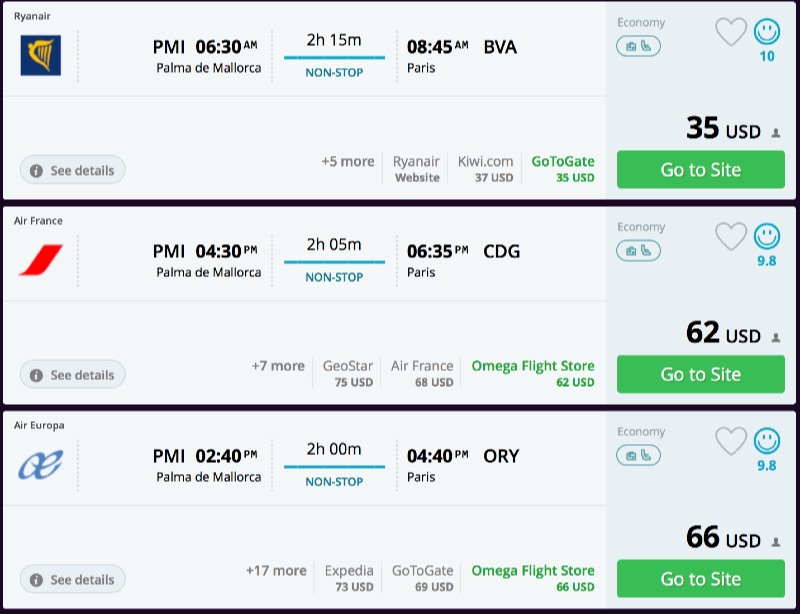Go to Site for the 35 USD flight
This screenshot has height=614, width=800.
700,170
